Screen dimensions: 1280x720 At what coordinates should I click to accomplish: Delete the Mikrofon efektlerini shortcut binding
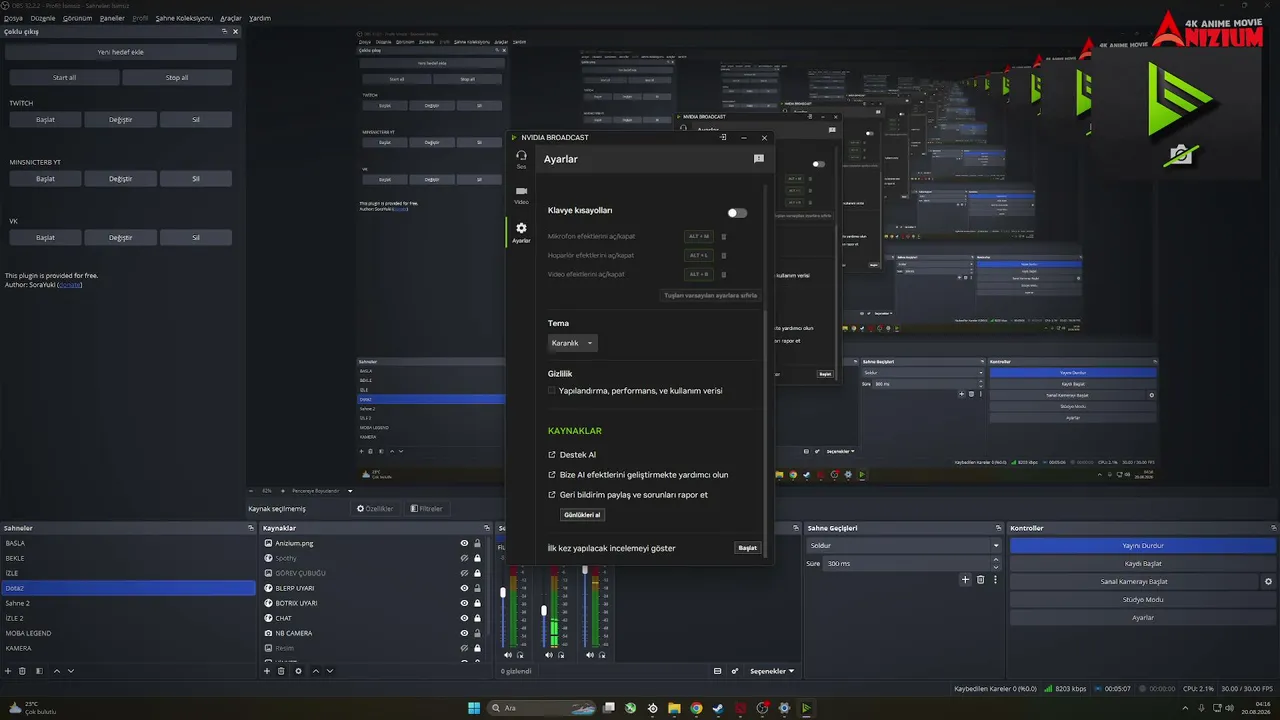click(723, 237)
